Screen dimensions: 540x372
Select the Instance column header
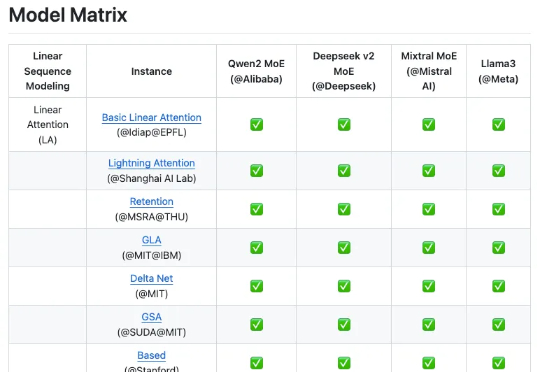152,71
